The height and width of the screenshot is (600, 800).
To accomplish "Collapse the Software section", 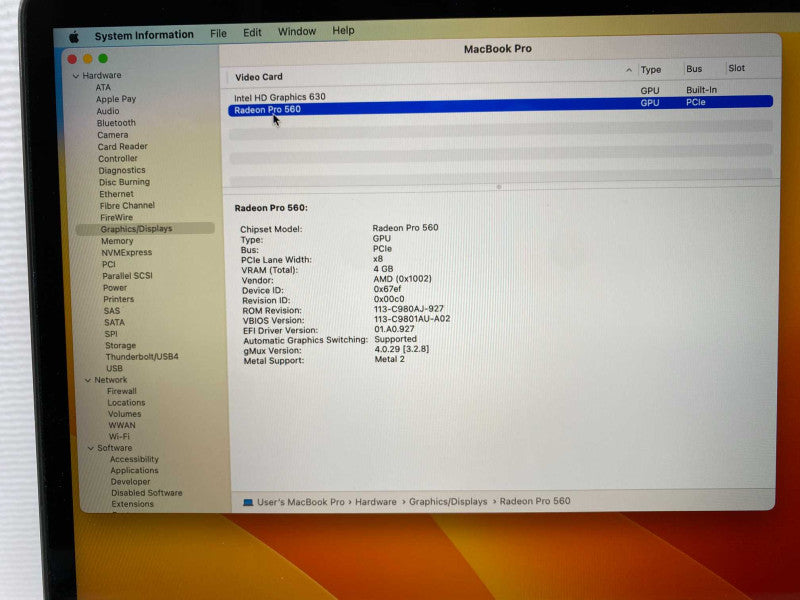I will pyautogui.click(x=91, y=448).
